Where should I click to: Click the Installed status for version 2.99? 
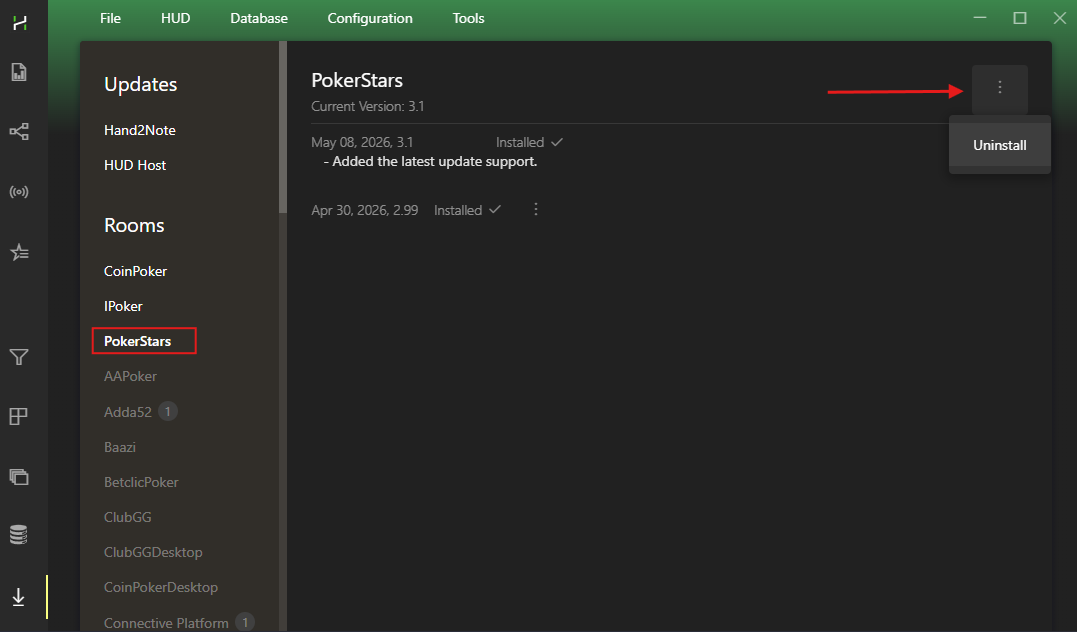click(467, 210)
